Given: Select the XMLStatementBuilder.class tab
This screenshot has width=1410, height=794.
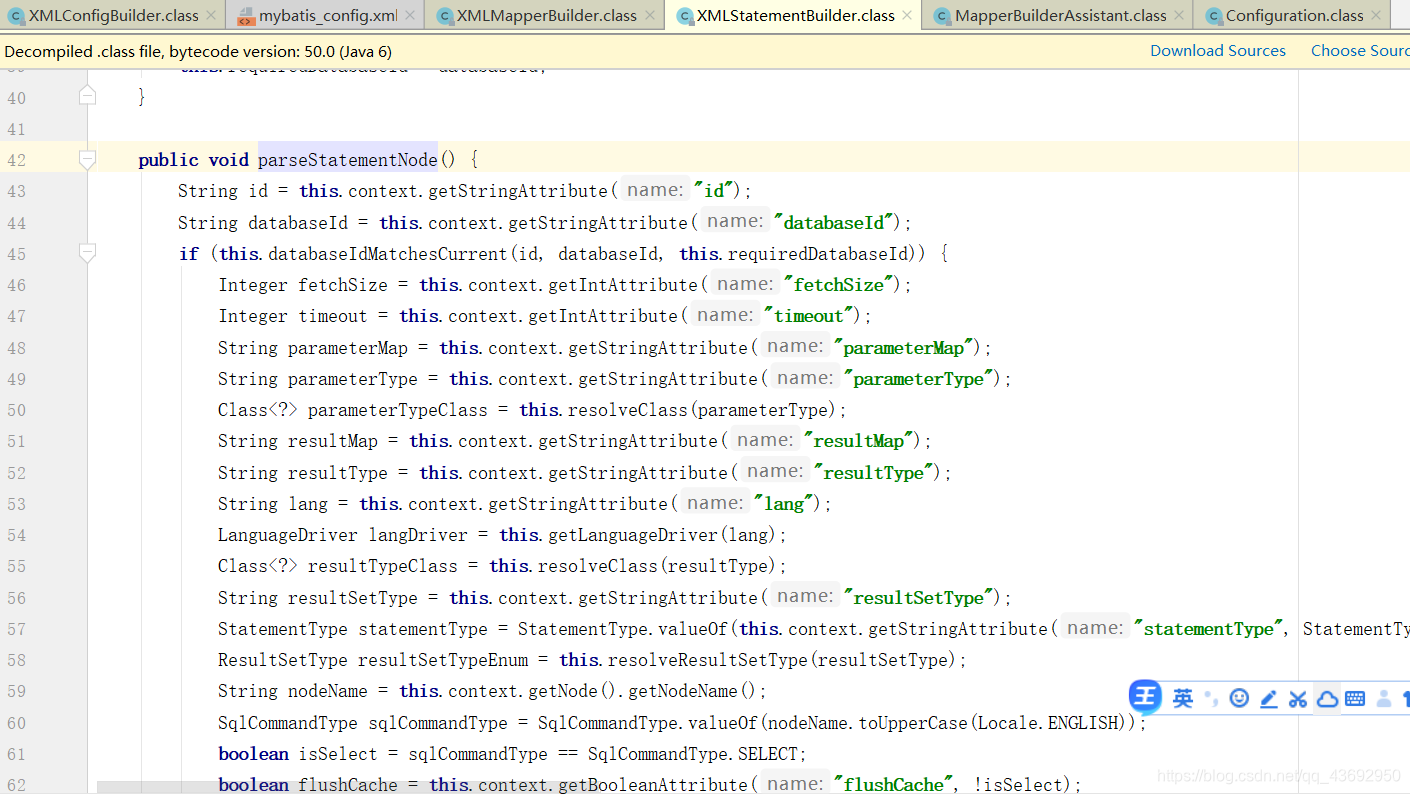Looking at the screenshot, I should (x=794, y=15).
